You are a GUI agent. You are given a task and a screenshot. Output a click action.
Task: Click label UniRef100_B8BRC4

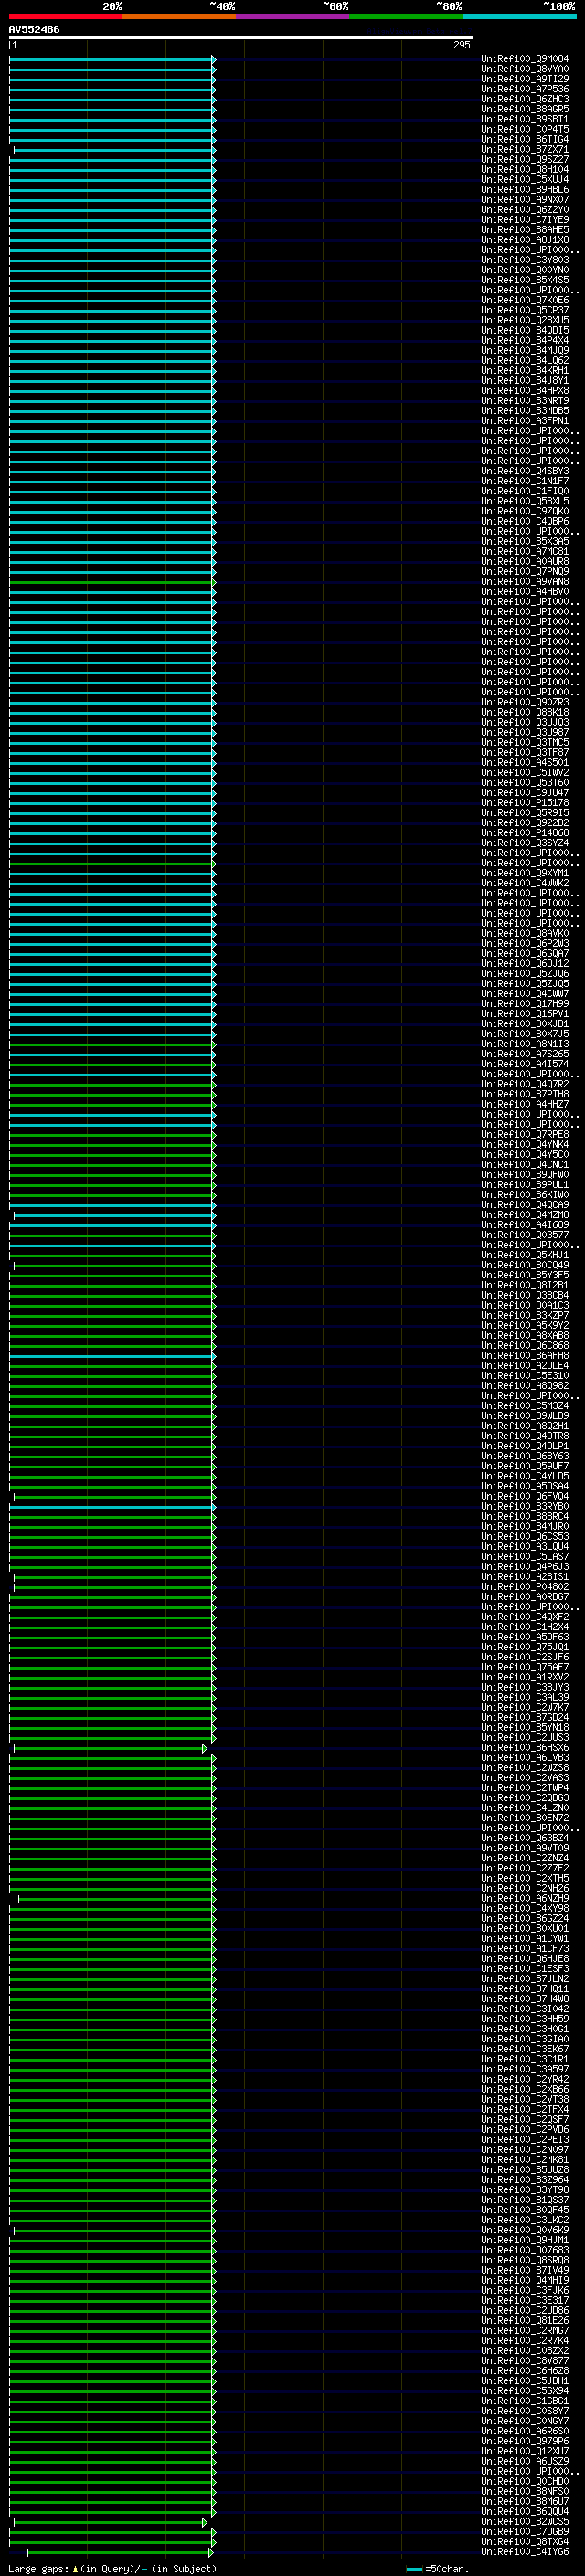(525, 1517)
